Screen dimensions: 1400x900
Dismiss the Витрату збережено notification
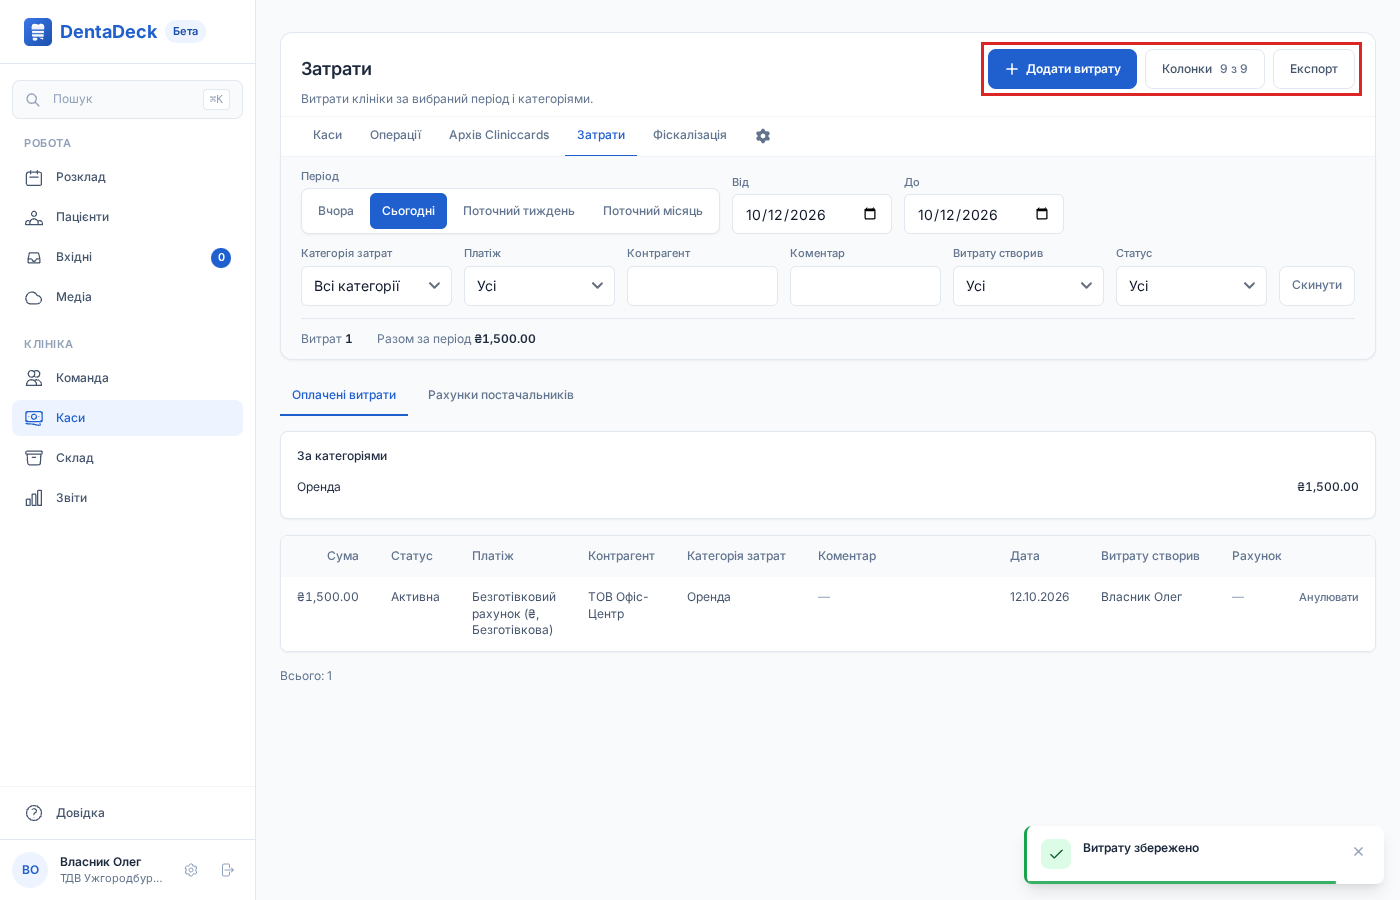coord(1358,852)
